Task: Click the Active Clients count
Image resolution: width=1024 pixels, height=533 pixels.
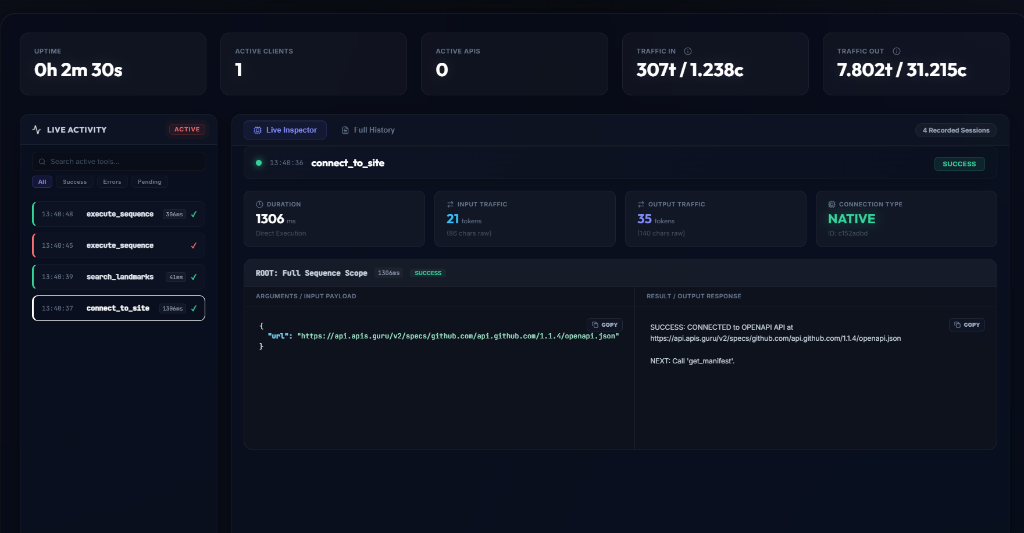Action: 238,70
